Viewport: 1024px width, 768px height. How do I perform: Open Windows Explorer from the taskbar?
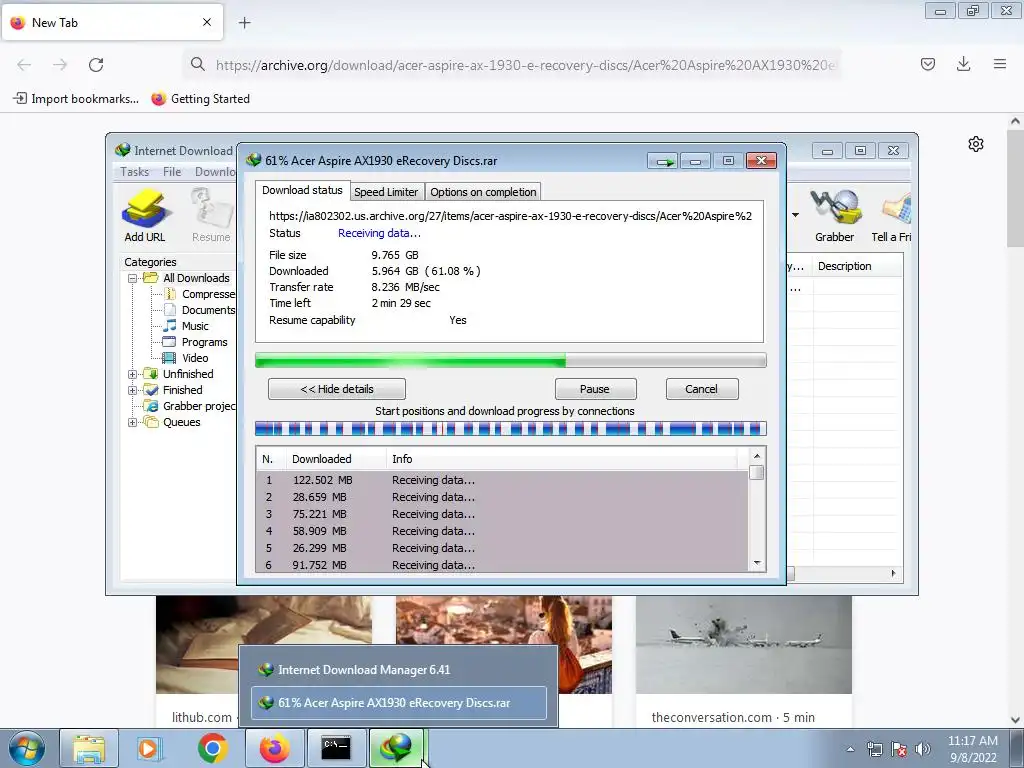point(89,748)
